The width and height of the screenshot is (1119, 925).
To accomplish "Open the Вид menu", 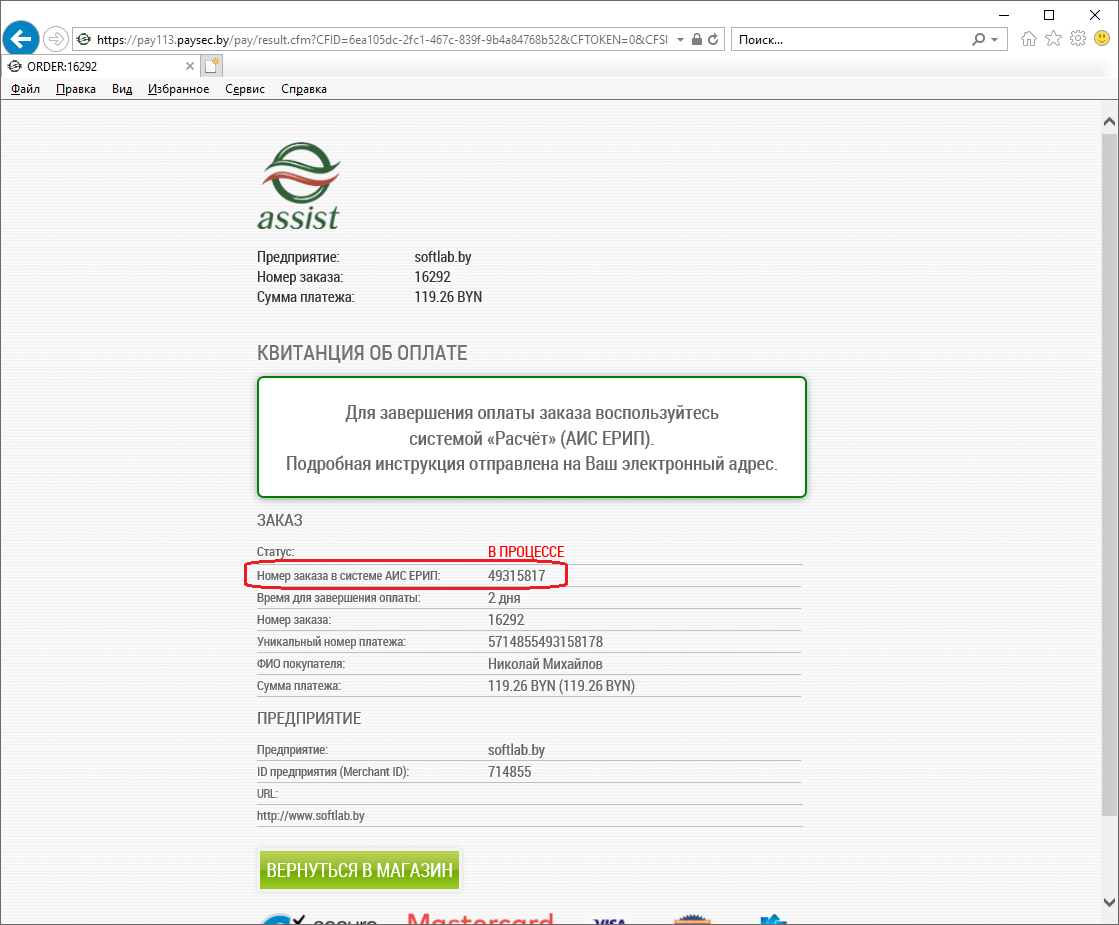I will coord(122,89).
